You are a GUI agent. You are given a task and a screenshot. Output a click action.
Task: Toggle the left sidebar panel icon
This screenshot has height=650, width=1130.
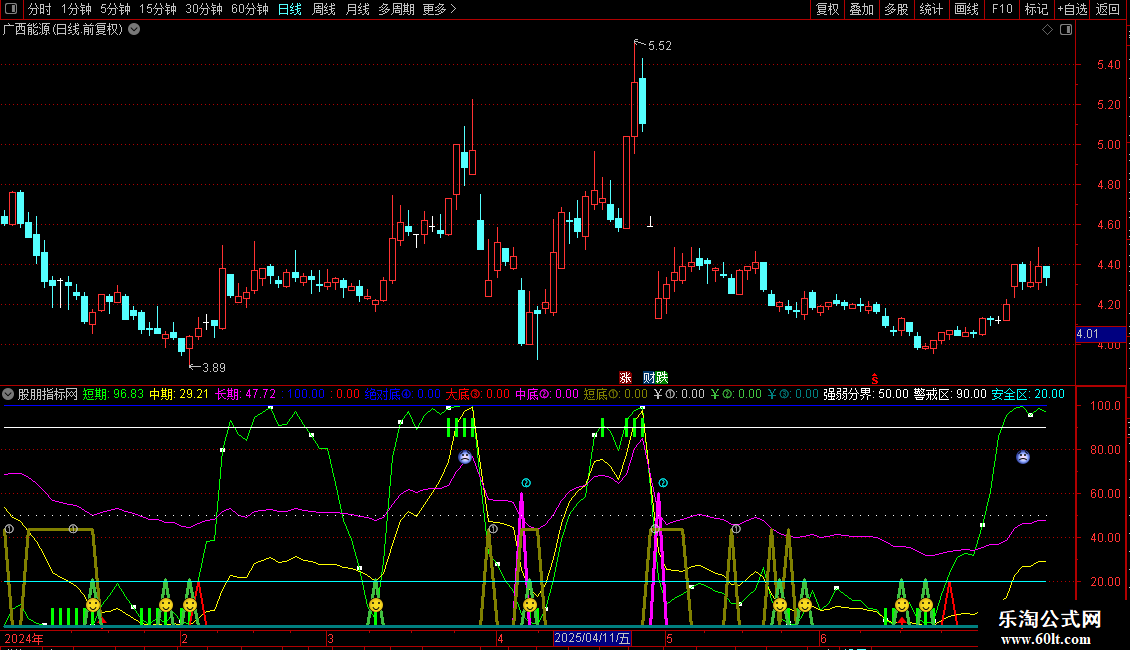10,10
